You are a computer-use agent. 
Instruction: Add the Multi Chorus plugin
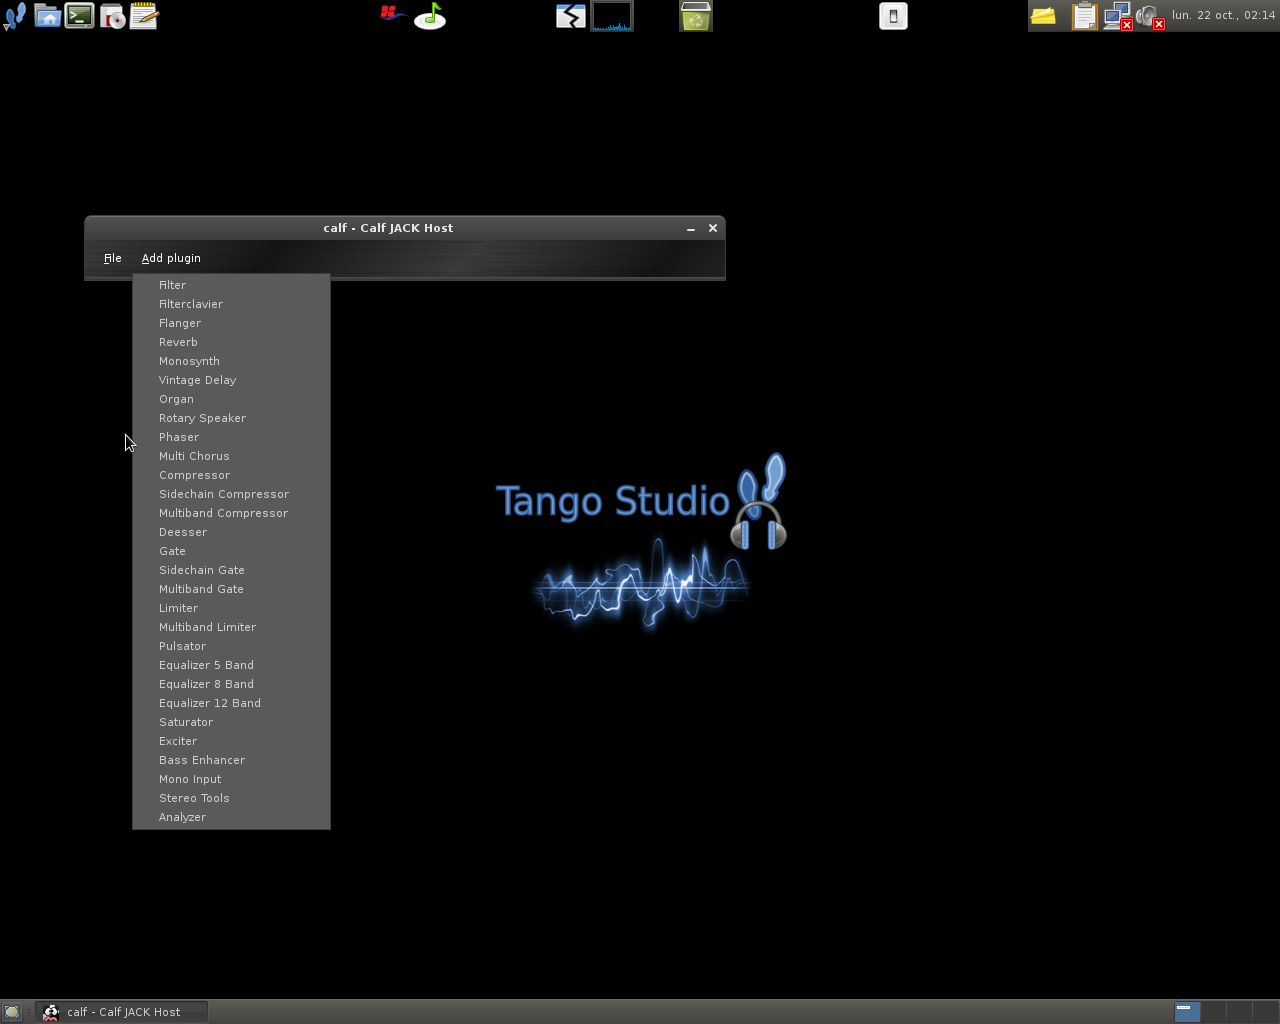coord(231,456)
